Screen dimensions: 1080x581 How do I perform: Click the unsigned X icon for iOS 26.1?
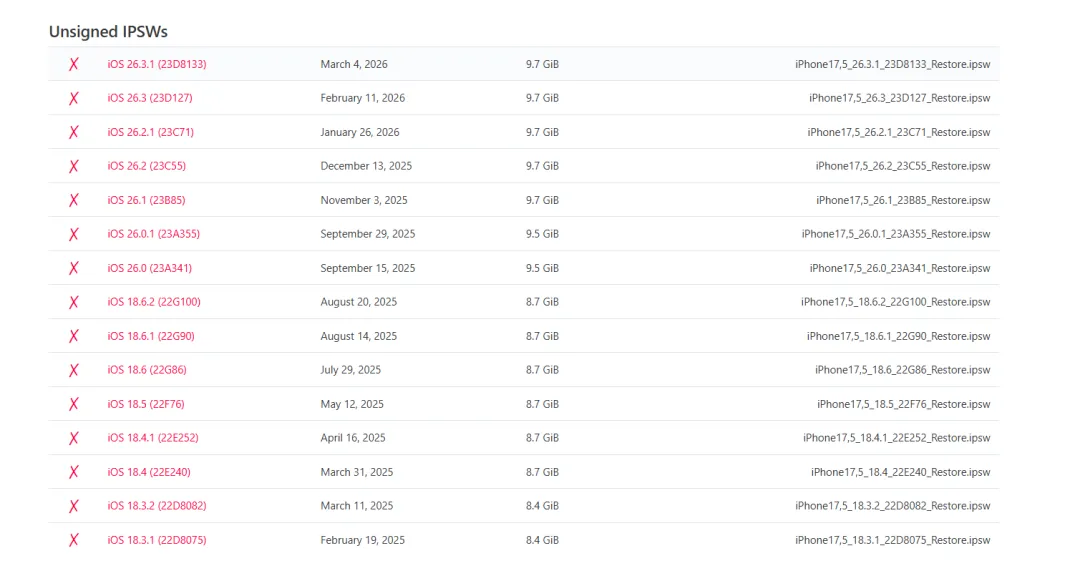74,200
